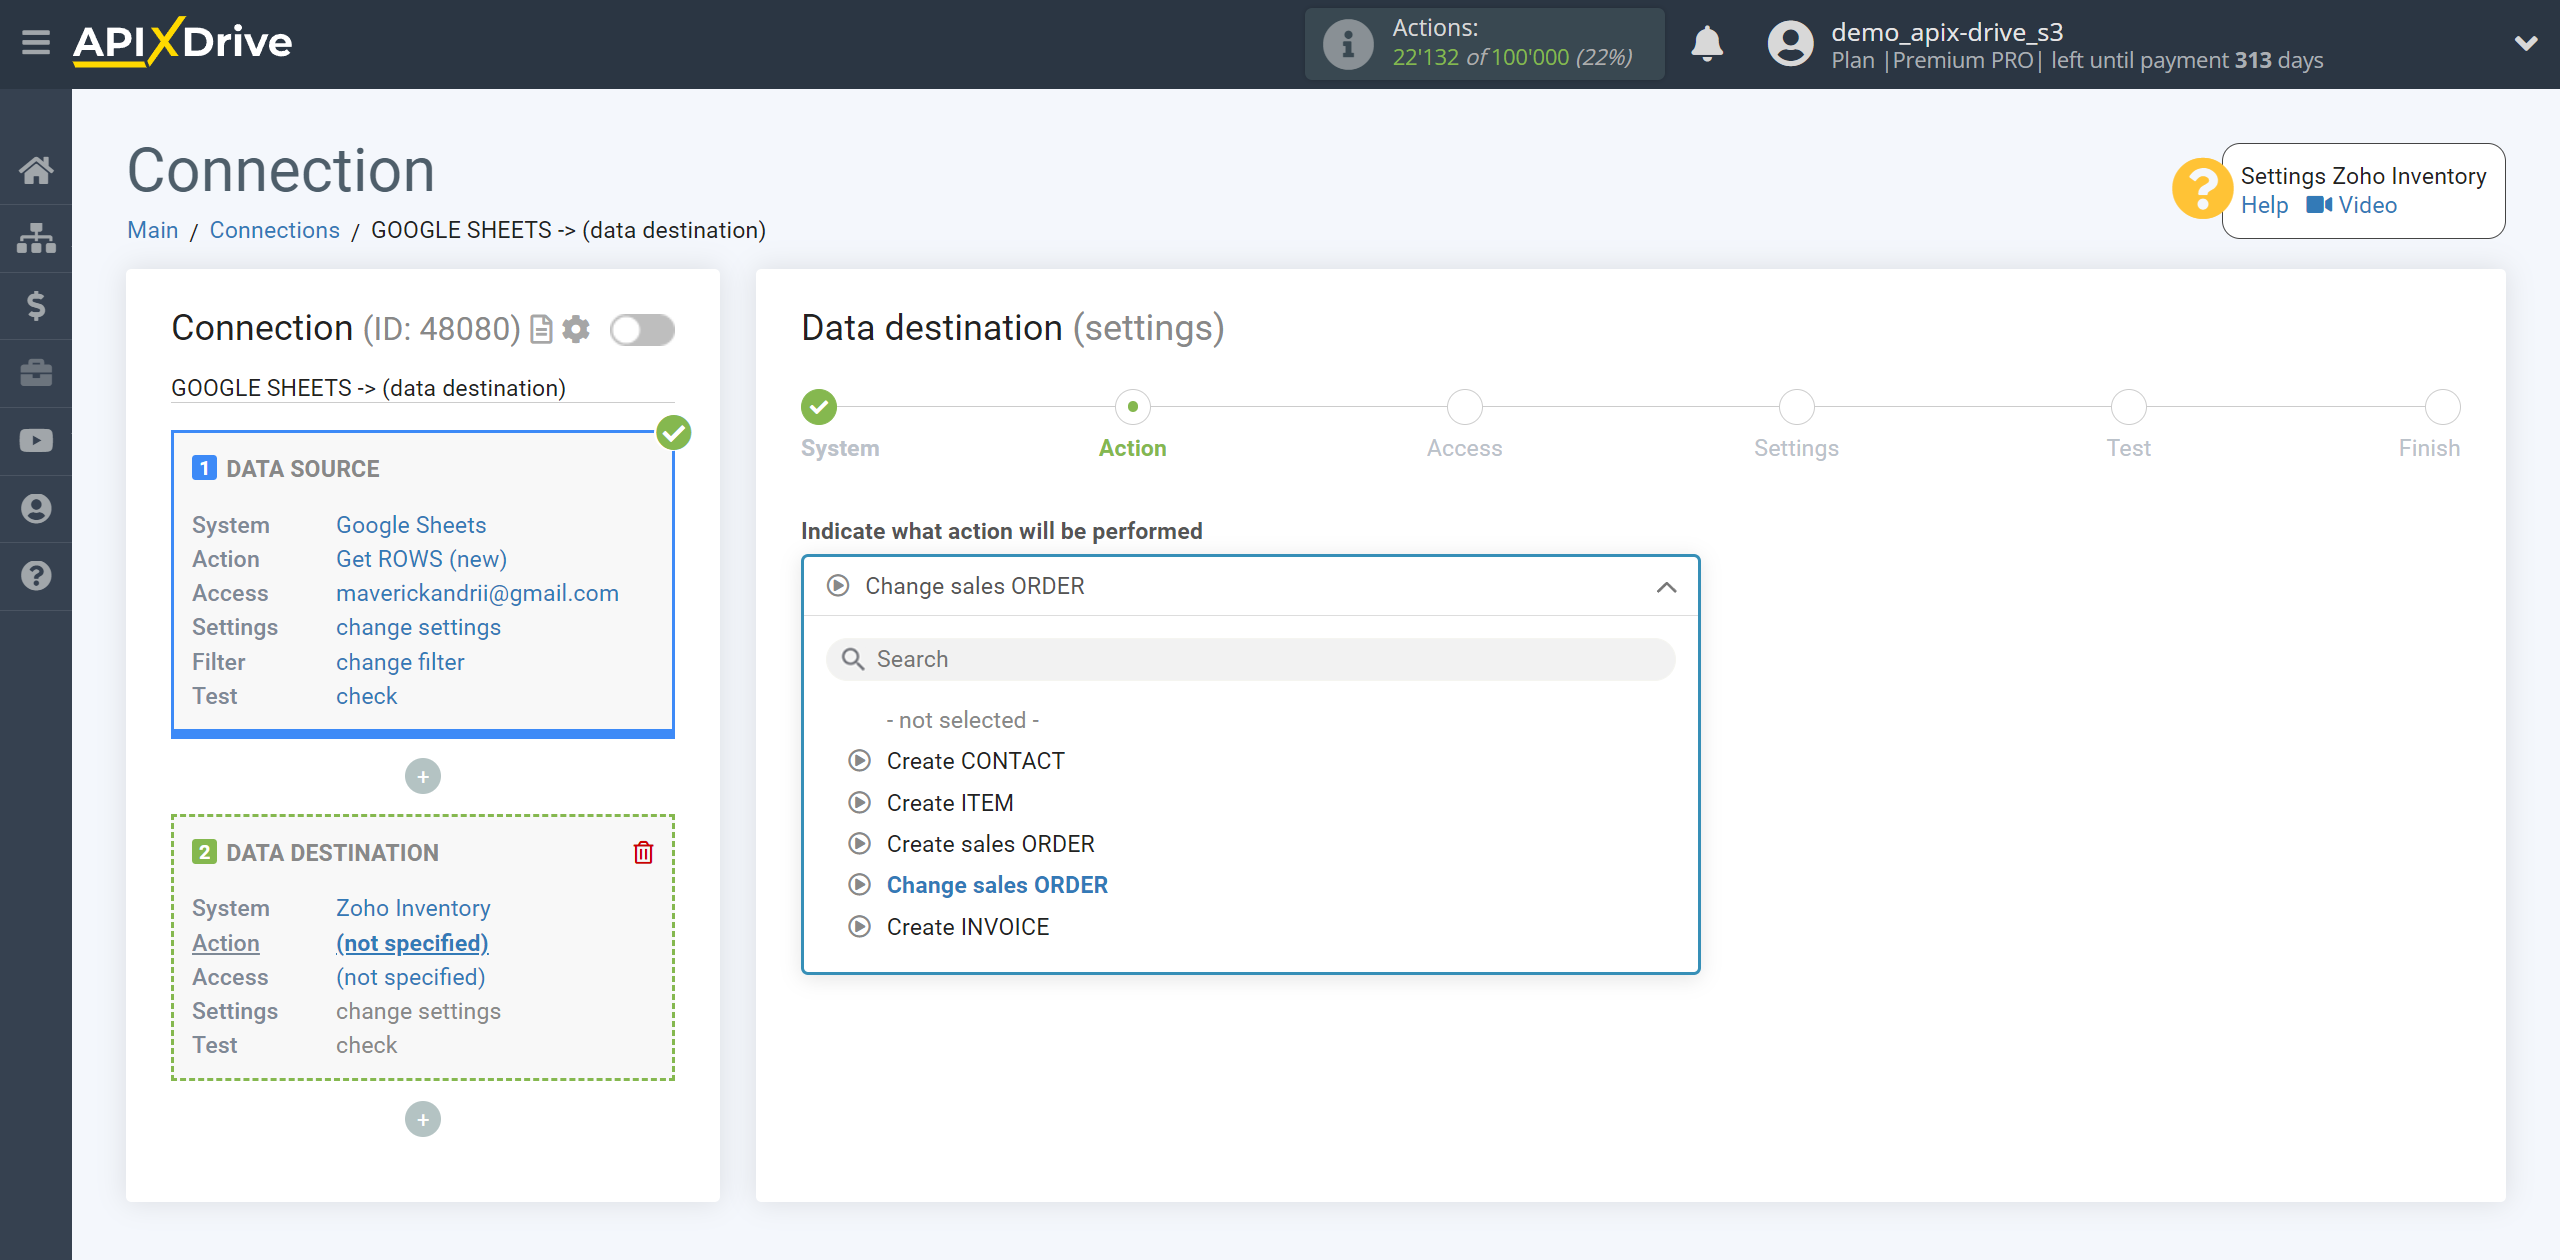
Task: Collapse the action selection dropdown
Action: 1665,584
